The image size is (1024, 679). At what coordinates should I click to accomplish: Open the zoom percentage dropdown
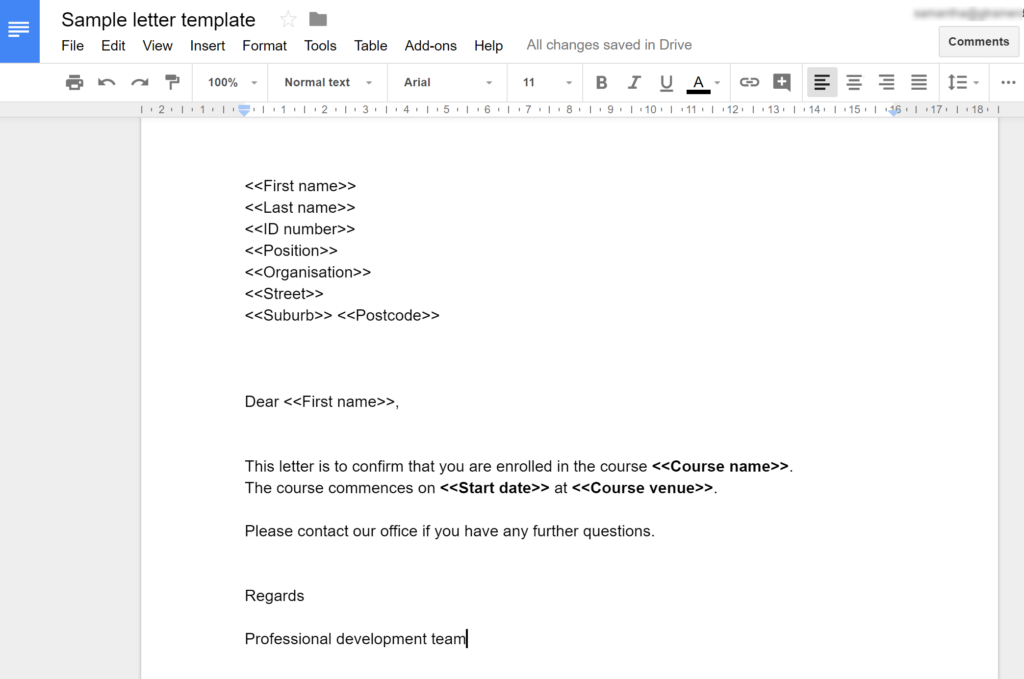(x=229, y=82)
